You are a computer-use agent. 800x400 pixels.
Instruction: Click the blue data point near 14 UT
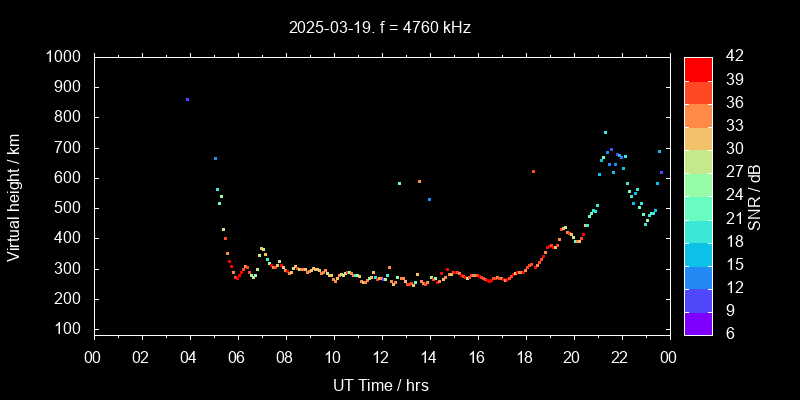[x=429, y=200]
